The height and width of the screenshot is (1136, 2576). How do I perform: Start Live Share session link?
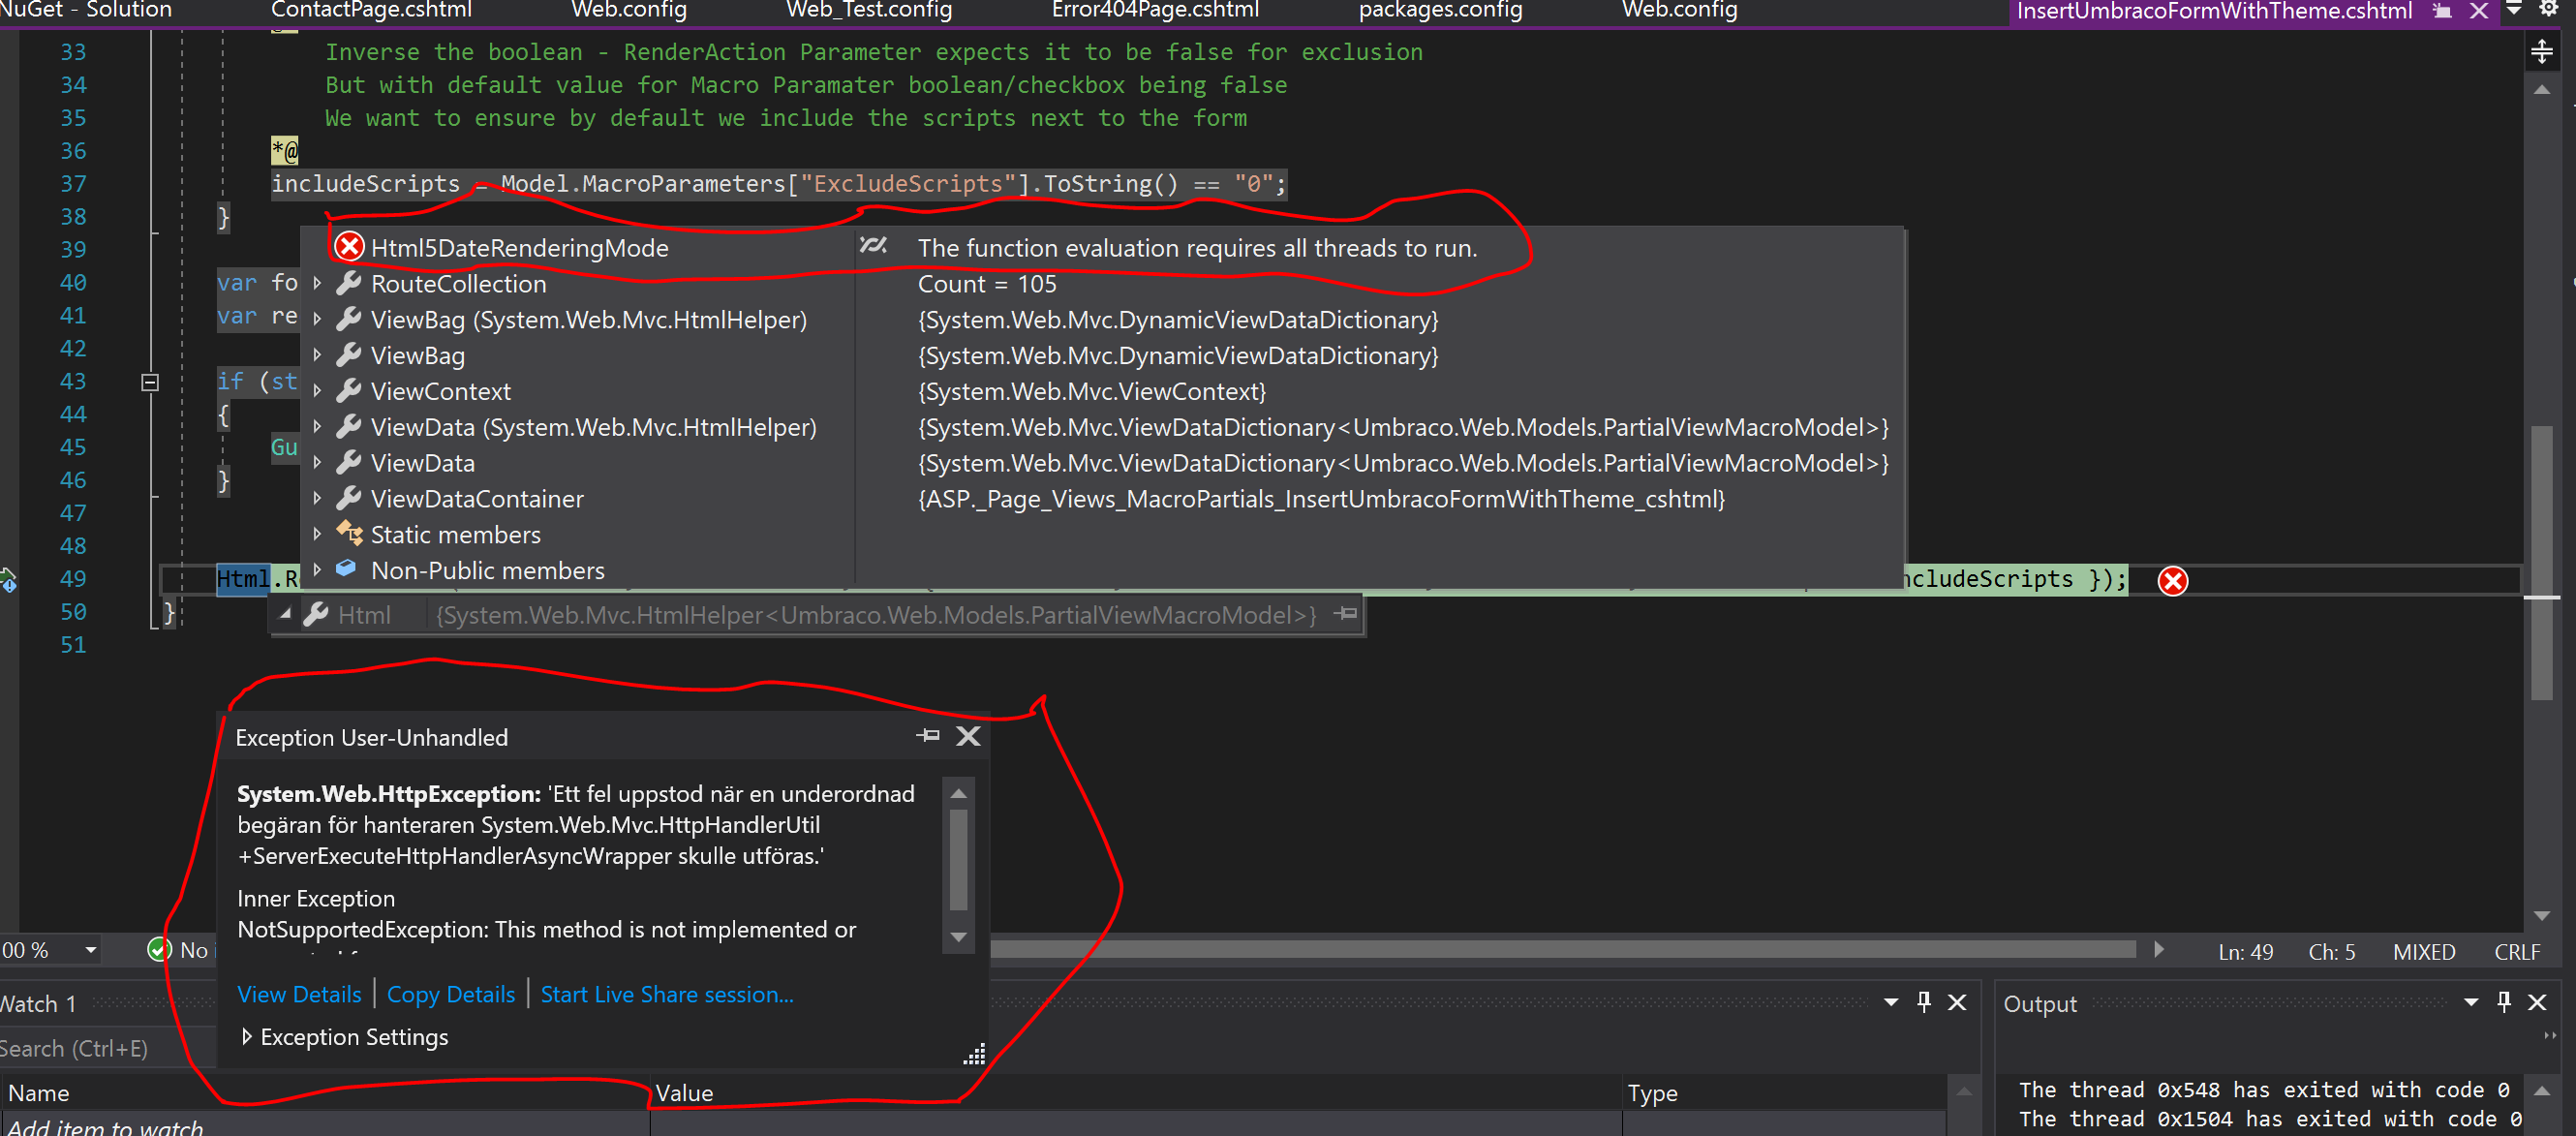[x=667, y=994]
